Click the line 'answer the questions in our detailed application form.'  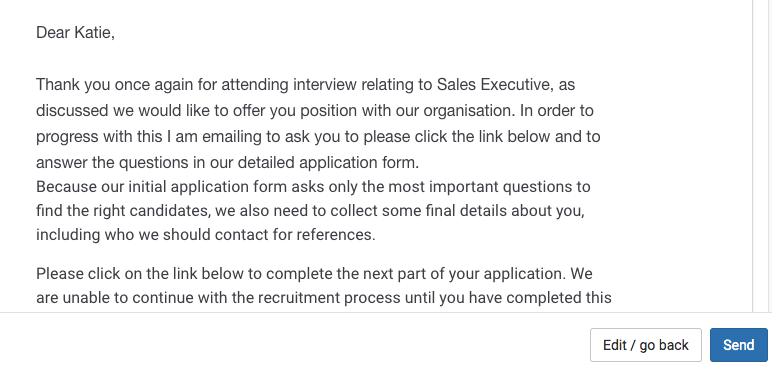point(228,163)
